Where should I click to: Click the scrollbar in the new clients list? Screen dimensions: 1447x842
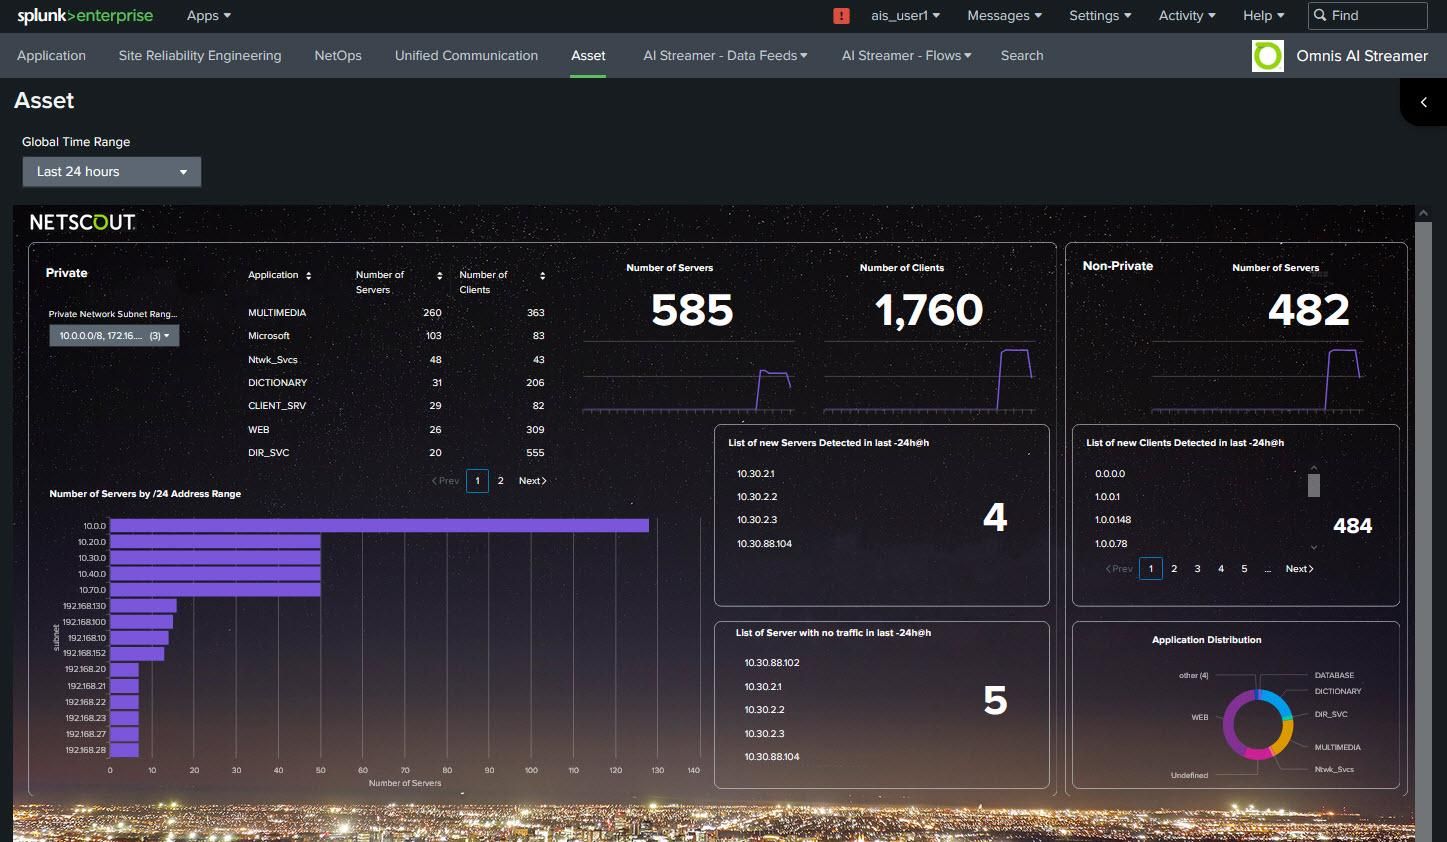point(1314,485)
